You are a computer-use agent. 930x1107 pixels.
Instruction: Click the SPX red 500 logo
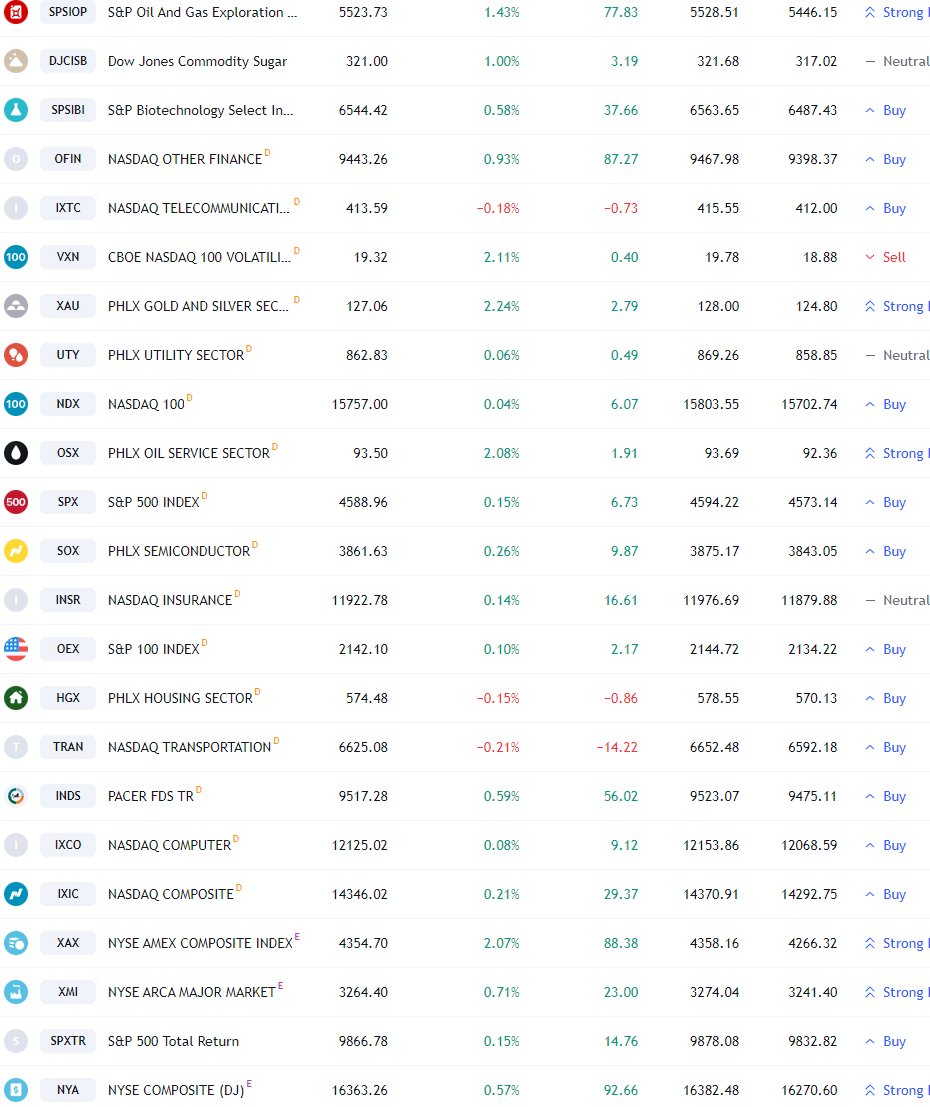[16, 502]
